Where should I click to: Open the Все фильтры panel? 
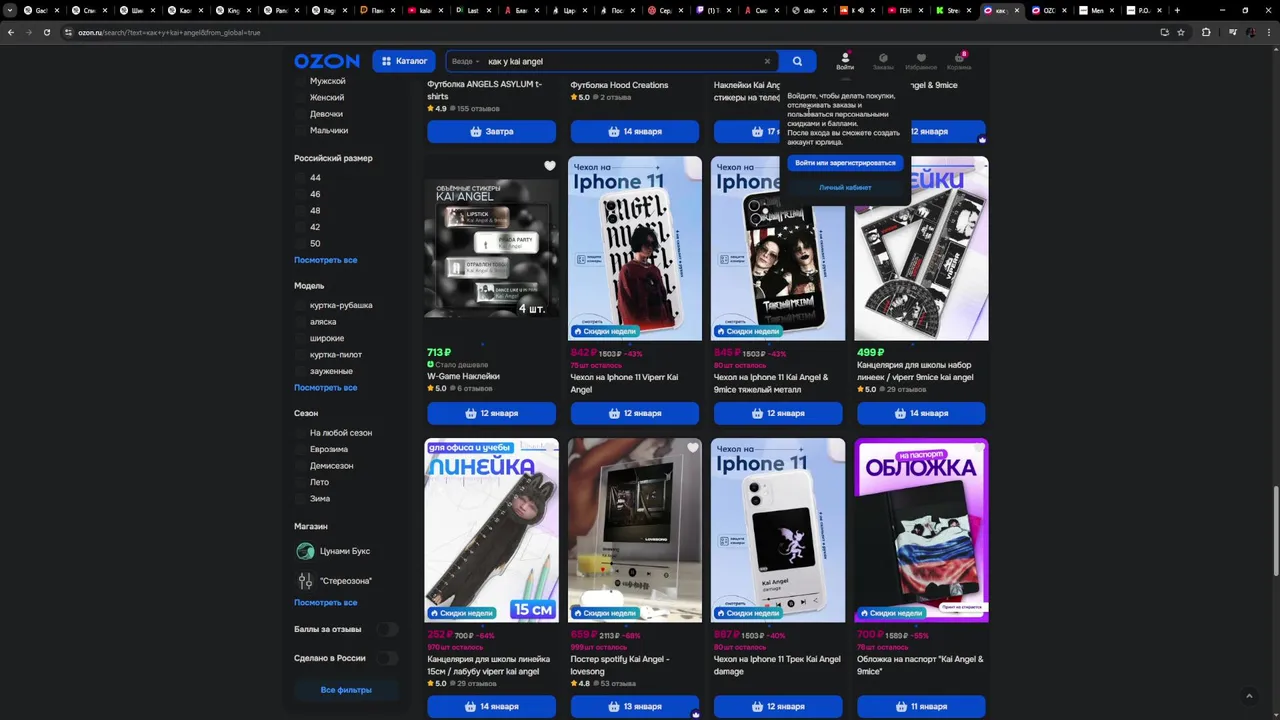[x=346, y=690]
